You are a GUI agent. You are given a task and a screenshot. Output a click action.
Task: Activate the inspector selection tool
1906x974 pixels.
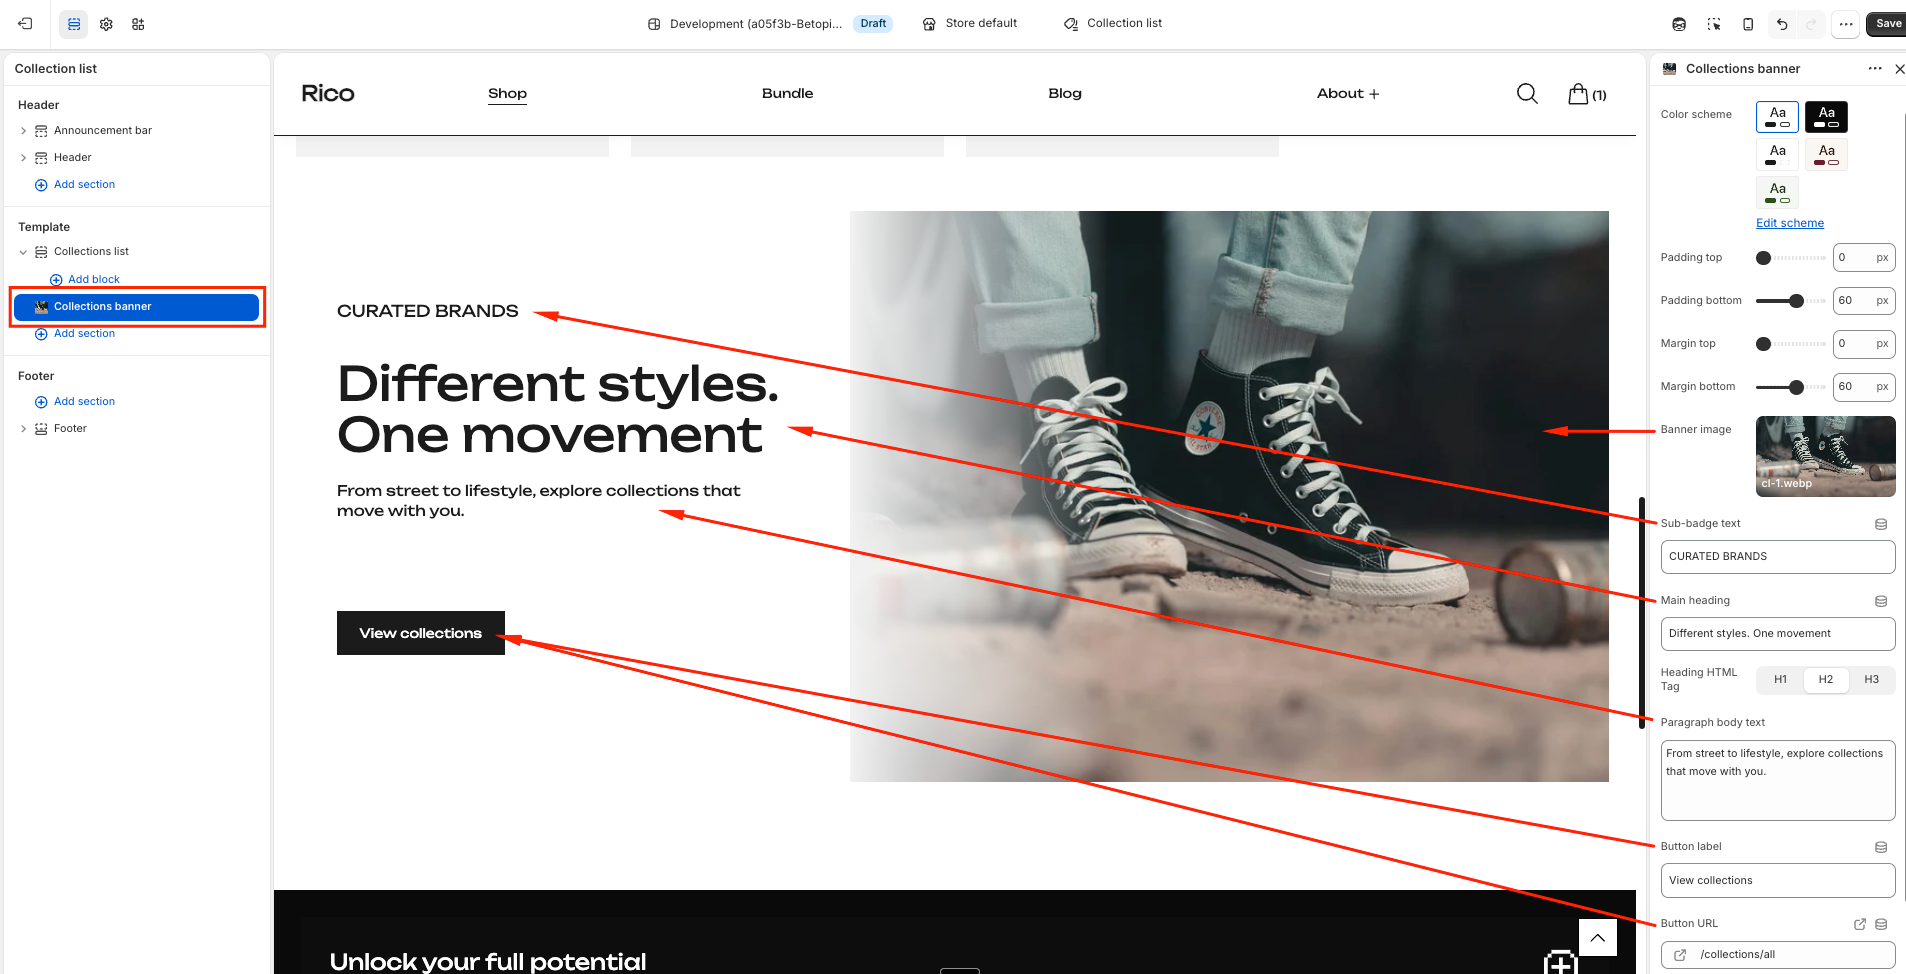click(1714, 24)
